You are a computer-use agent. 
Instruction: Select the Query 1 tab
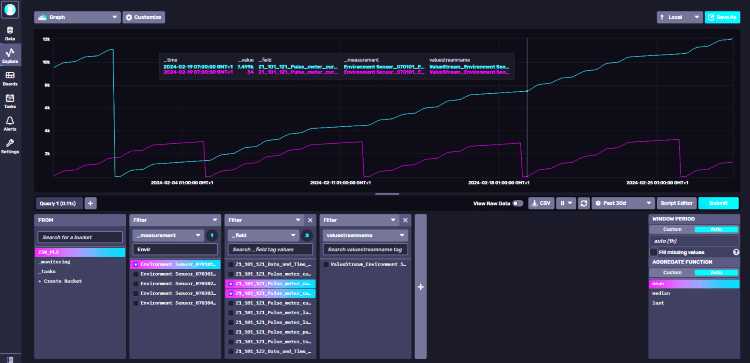(x=59, y=203)
